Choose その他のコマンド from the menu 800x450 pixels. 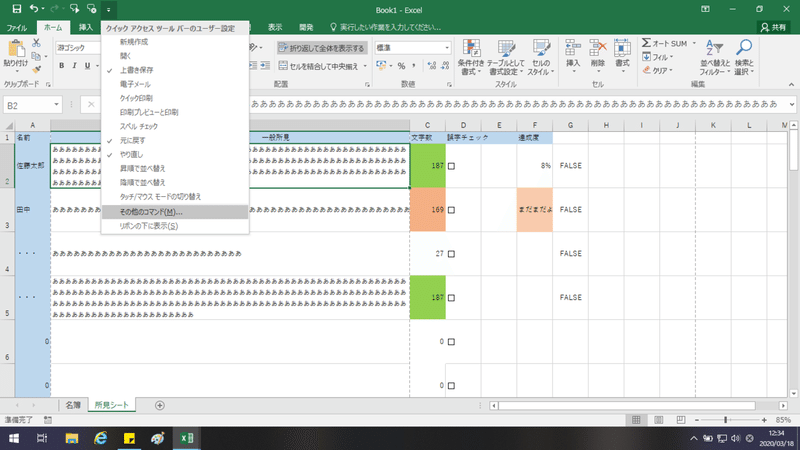pyautogui.click(x=175, y=212)
